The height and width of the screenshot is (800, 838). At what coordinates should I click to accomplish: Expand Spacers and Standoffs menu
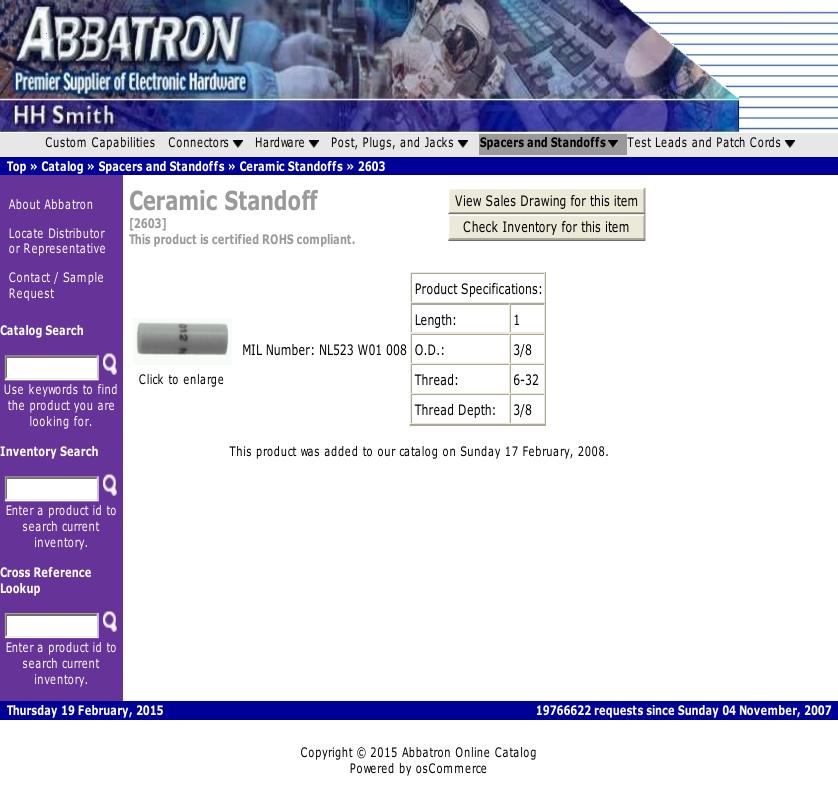tap(552, 143)
